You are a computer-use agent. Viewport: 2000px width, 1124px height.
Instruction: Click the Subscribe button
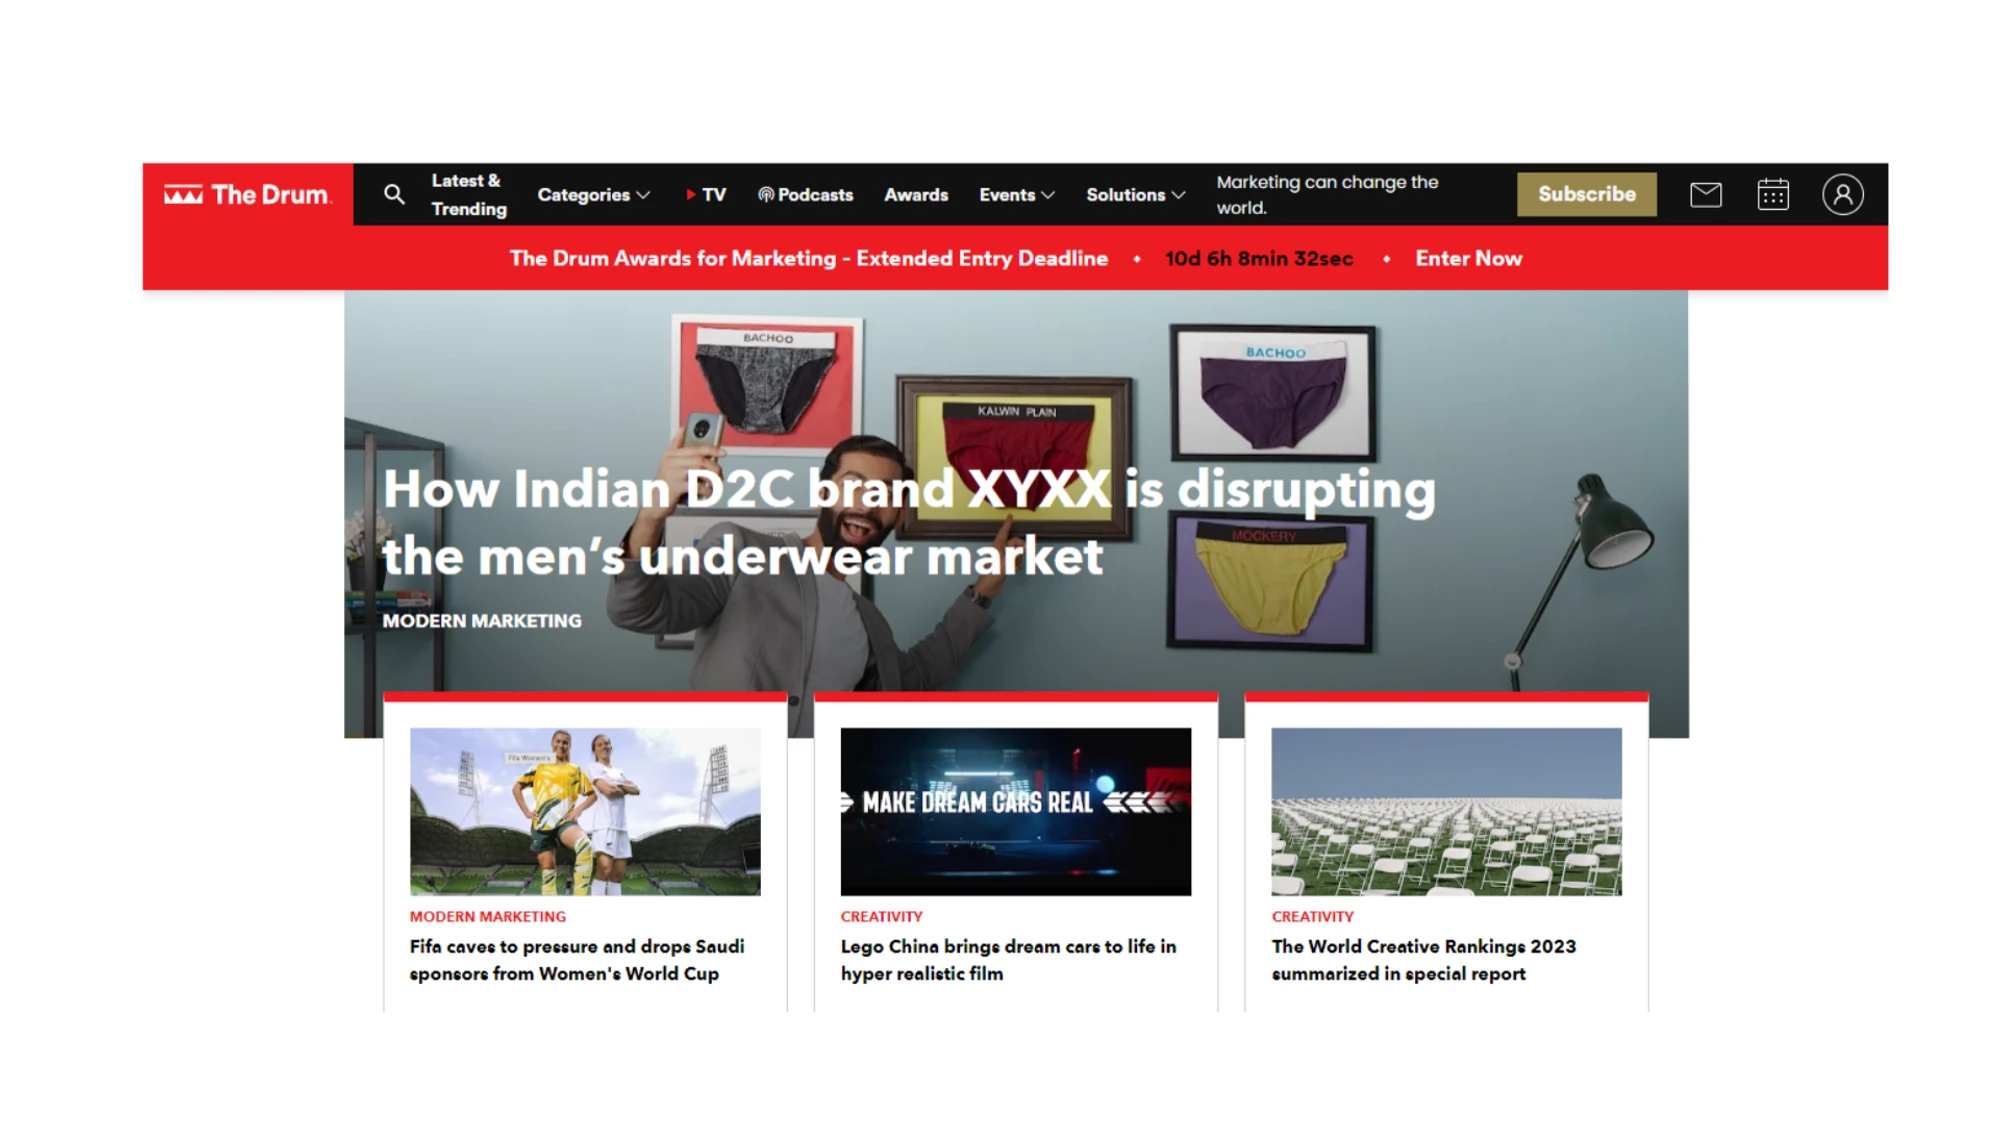click(x=1586, y=194)
